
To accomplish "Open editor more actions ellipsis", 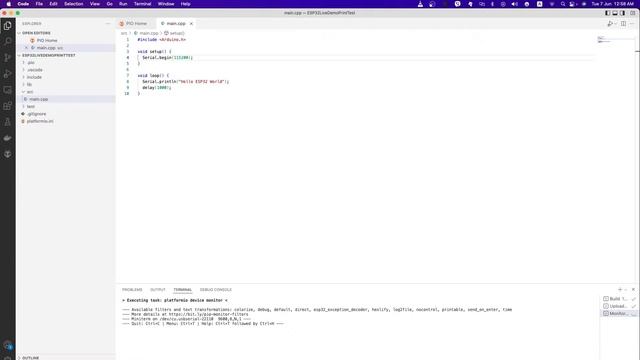I will pos(632,24).
